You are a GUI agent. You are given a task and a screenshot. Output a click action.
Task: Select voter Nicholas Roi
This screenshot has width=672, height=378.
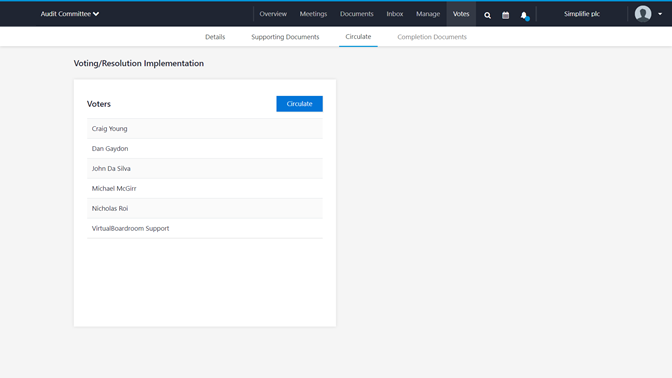pyautogui.click(x=205, y=208)
